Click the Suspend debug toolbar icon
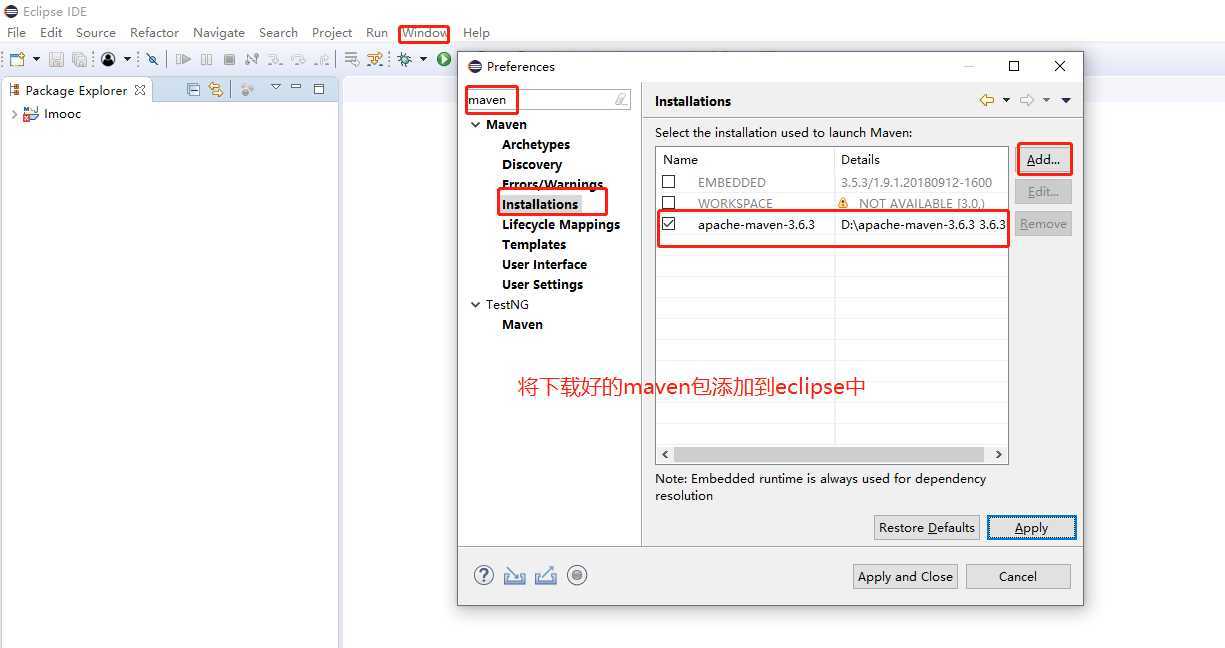 [x=206, y=60]
